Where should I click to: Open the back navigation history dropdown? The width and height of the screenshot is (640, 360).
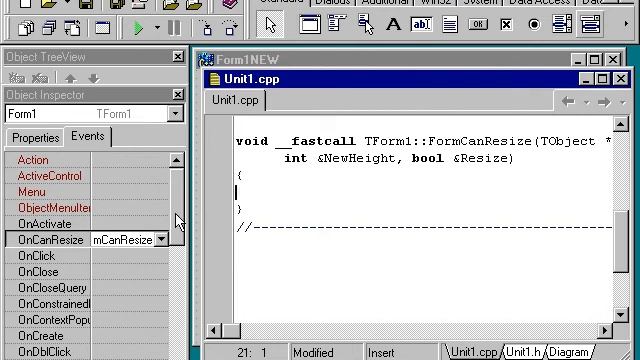586,102
